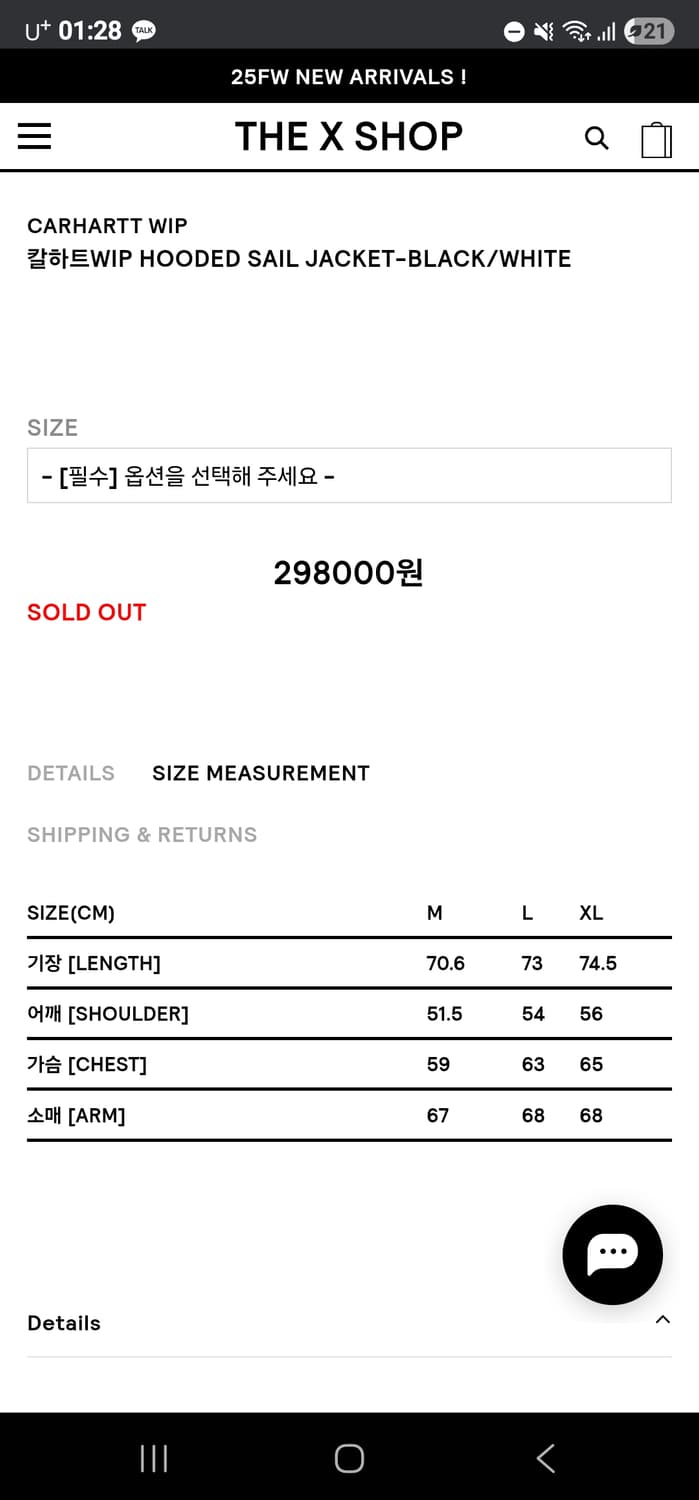The width and height of the screenshot is (699, 1500).
Task: Tap KakaoTalk notification icon in status bar
Action: tap(144, 31)
